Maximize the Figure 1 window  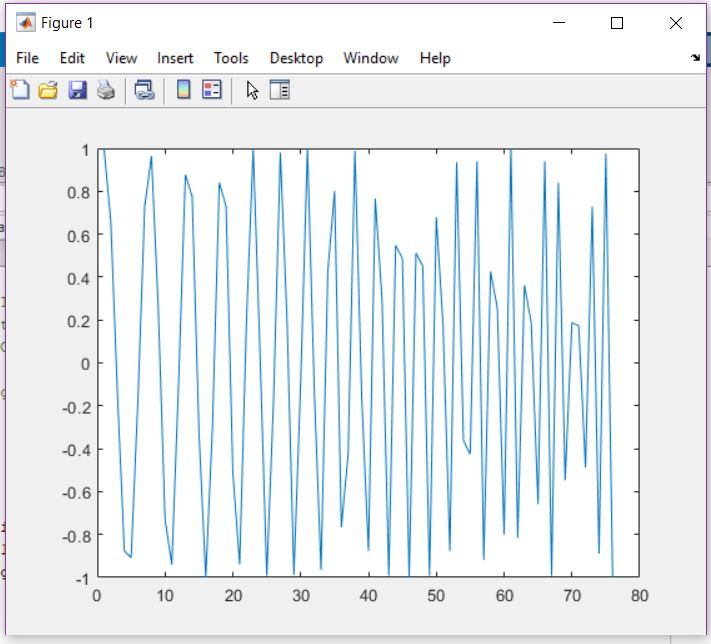(617, 23)
